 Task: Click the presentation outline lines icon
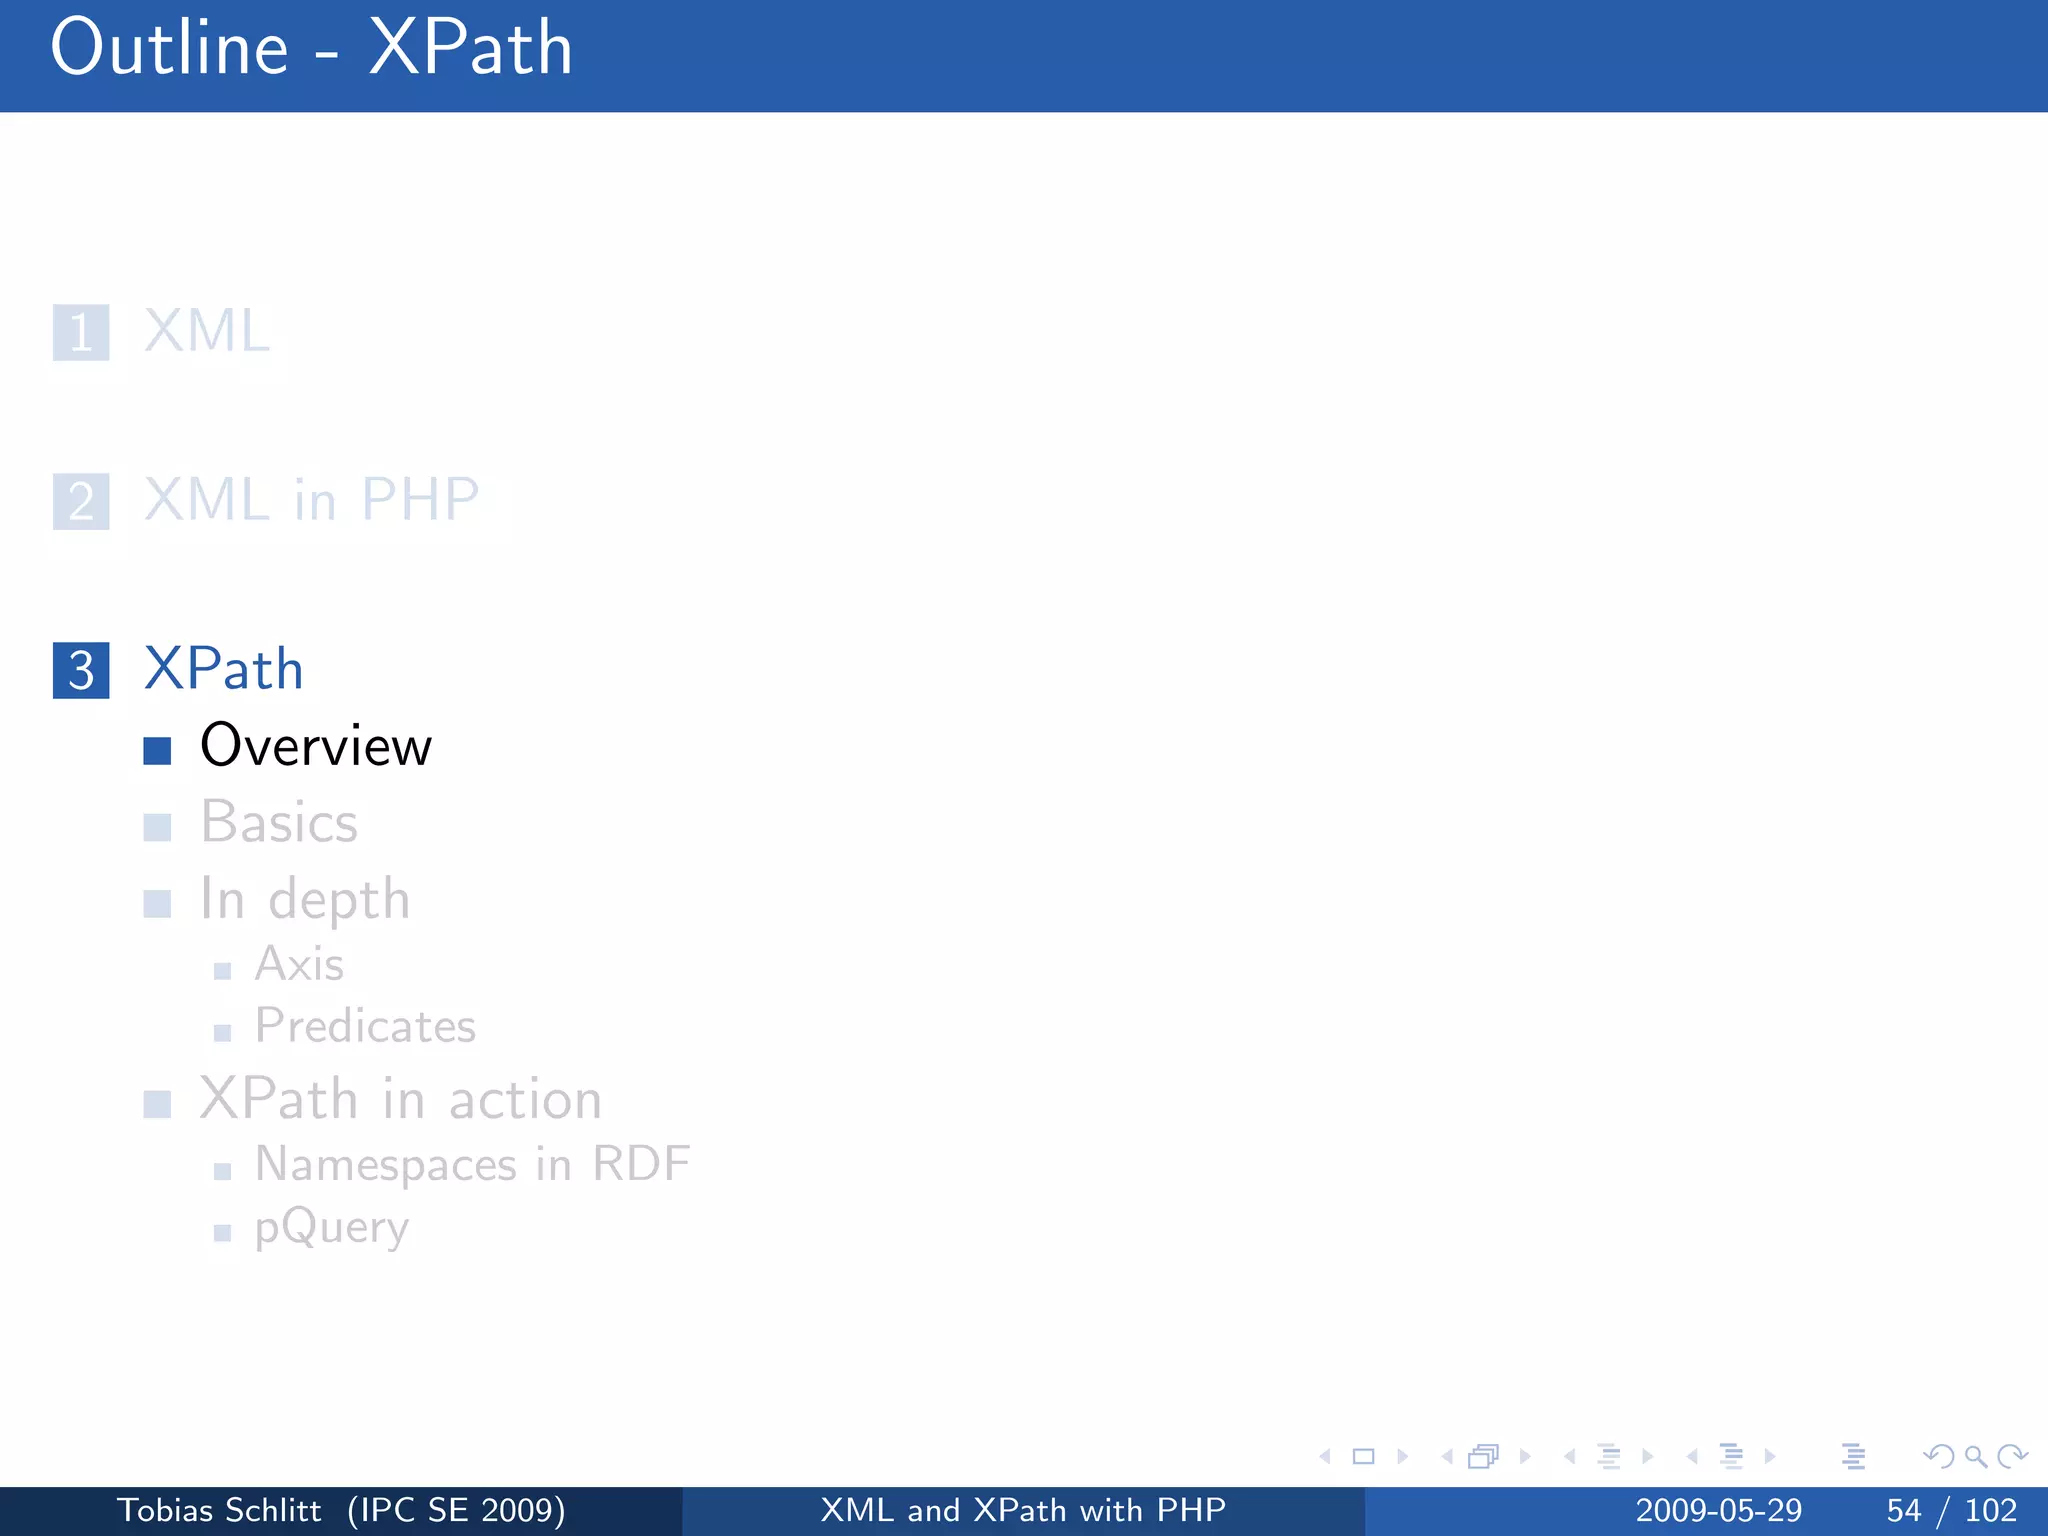[1853, 1457]
